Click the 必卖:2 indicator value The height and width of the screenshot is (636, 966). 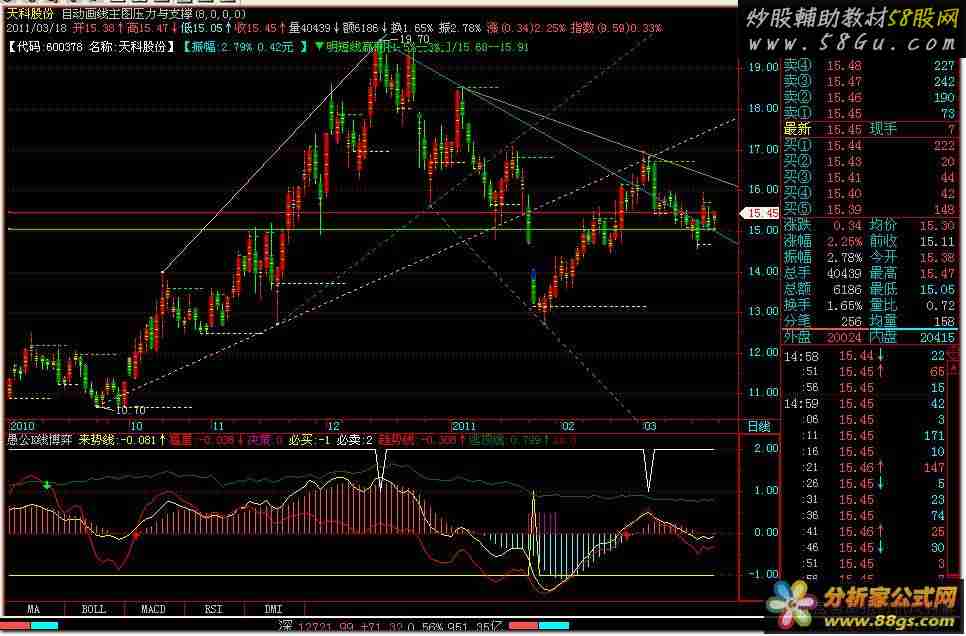point(354,440)
